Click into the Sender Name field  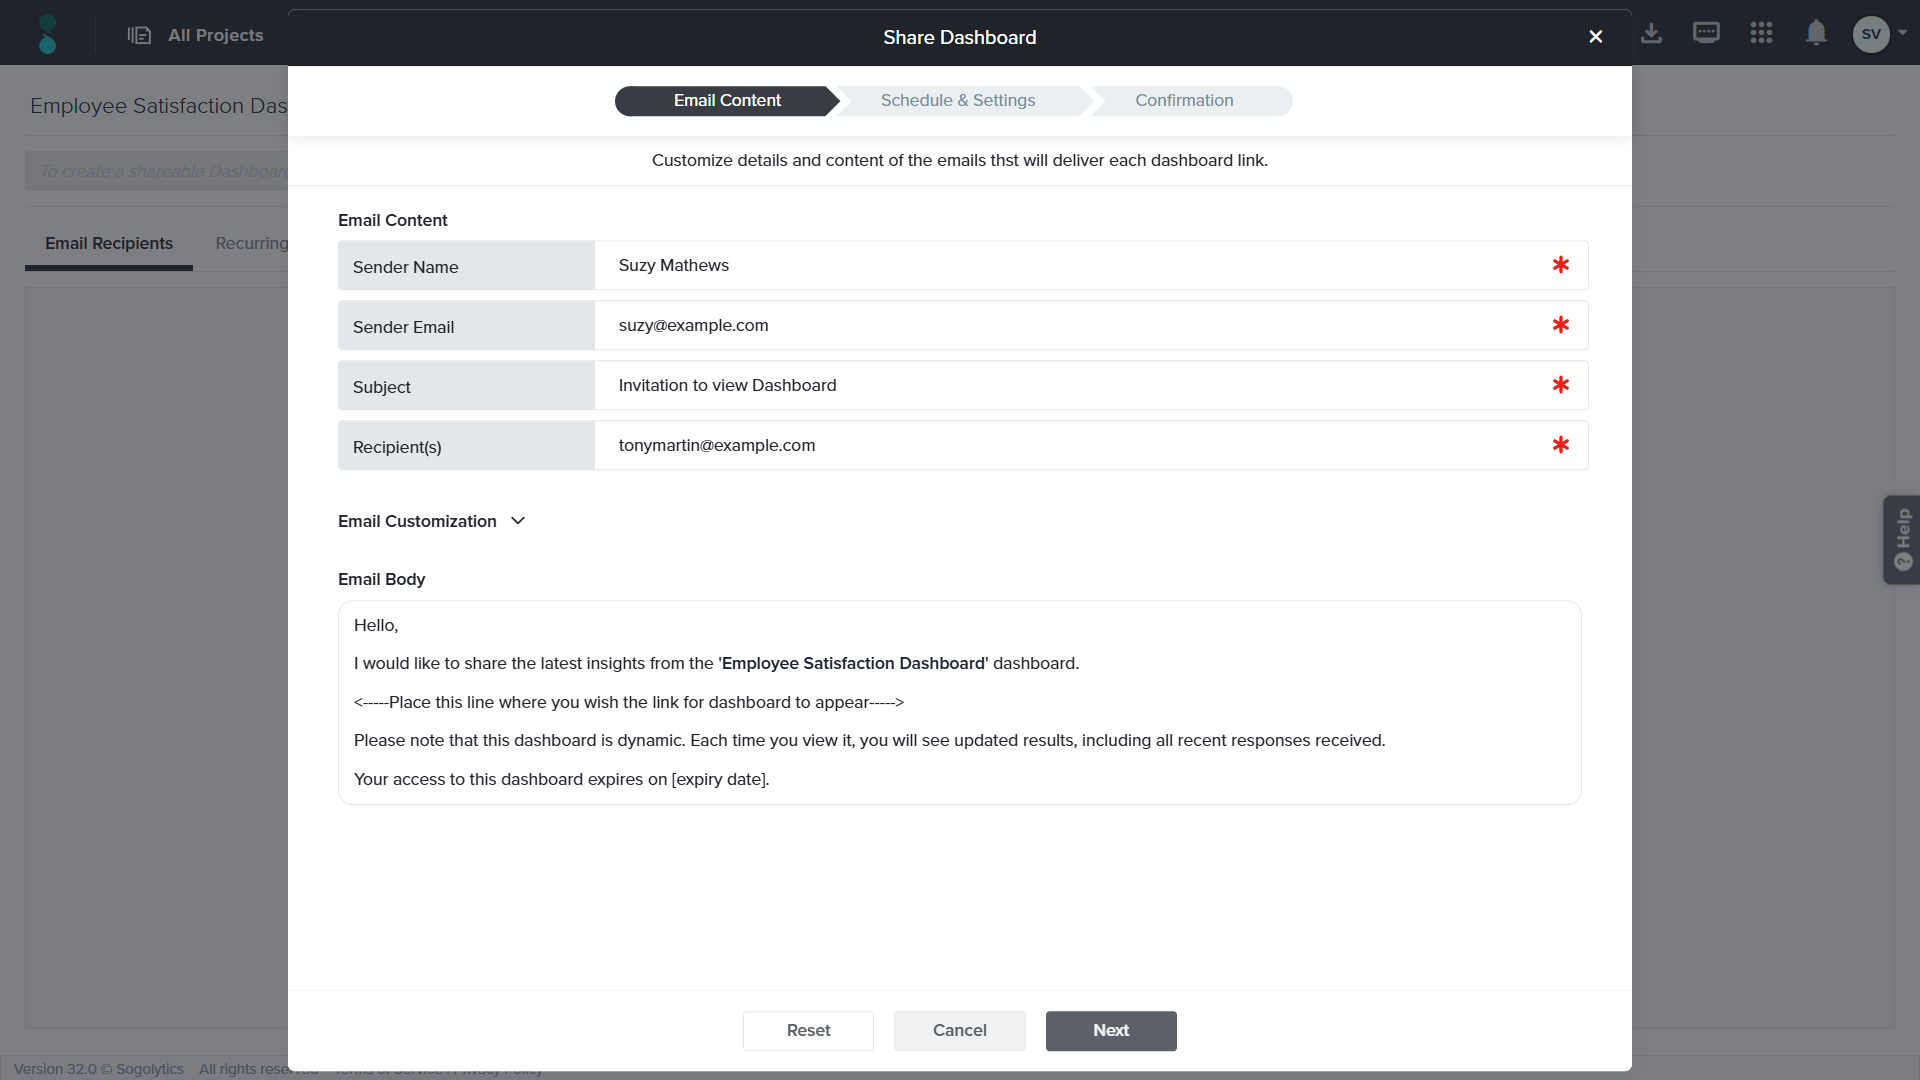click(x=1070, y=266)
